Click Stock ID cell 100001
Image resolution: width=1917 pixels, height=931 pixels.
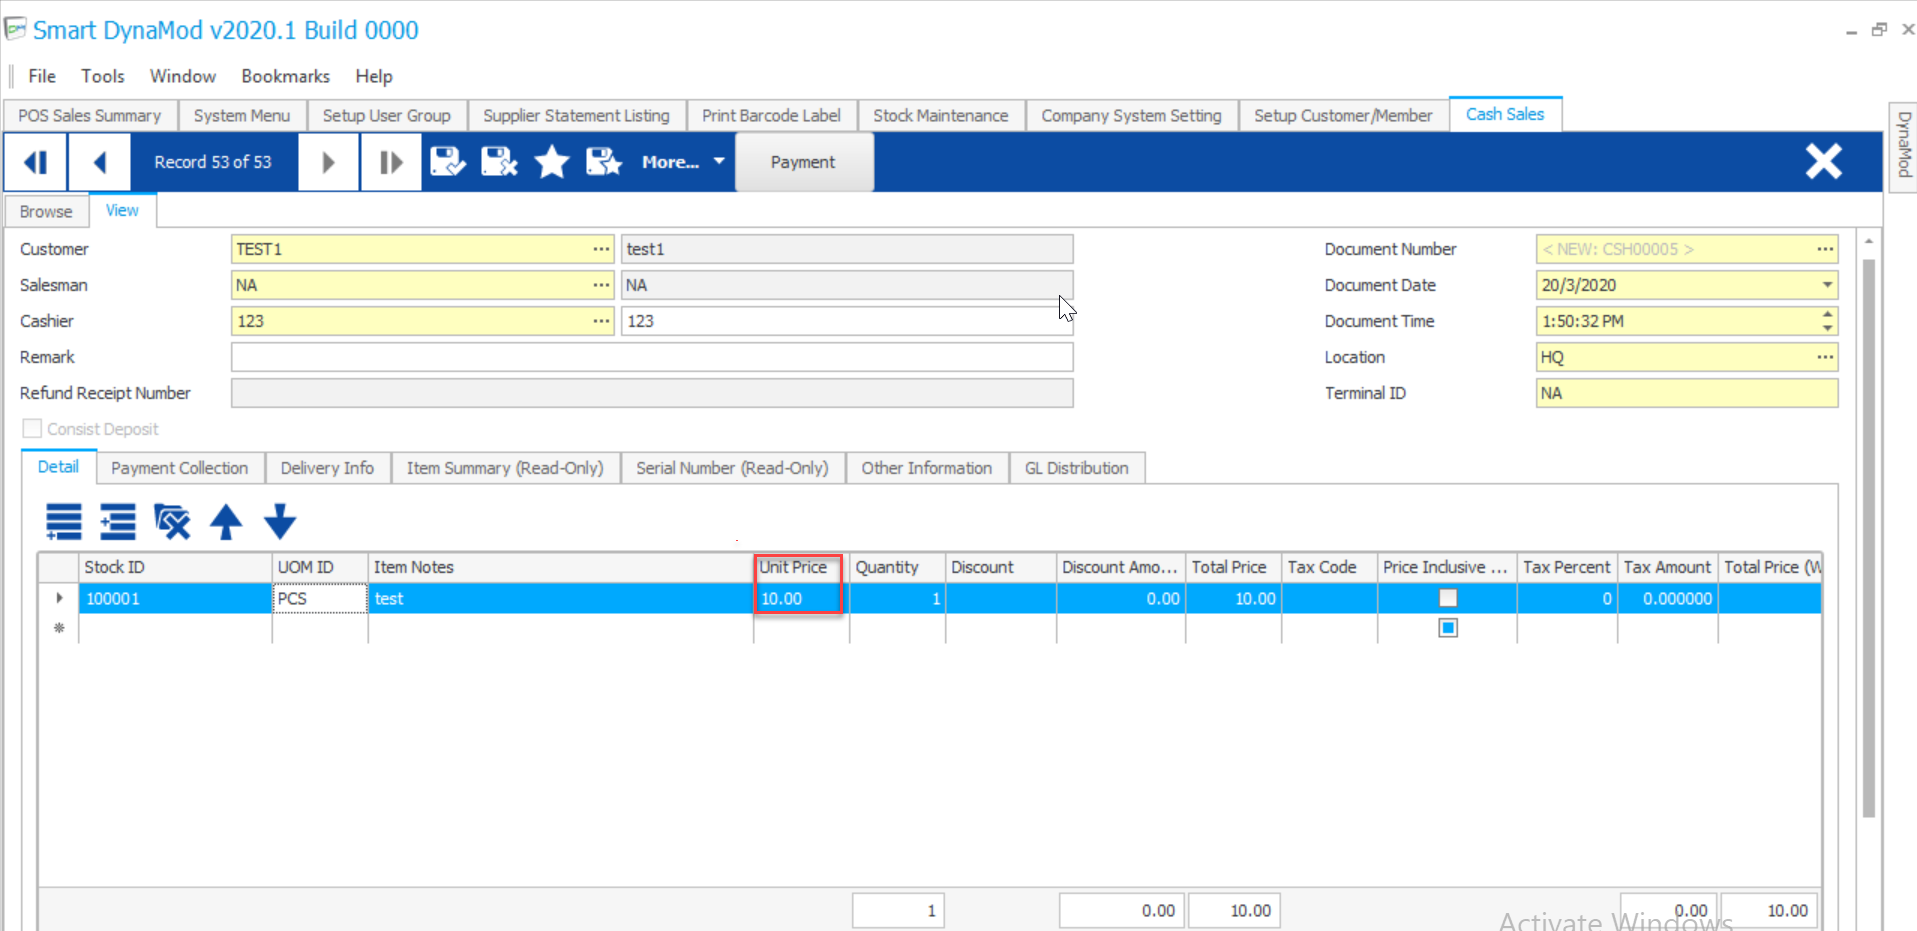click(175, 598)
